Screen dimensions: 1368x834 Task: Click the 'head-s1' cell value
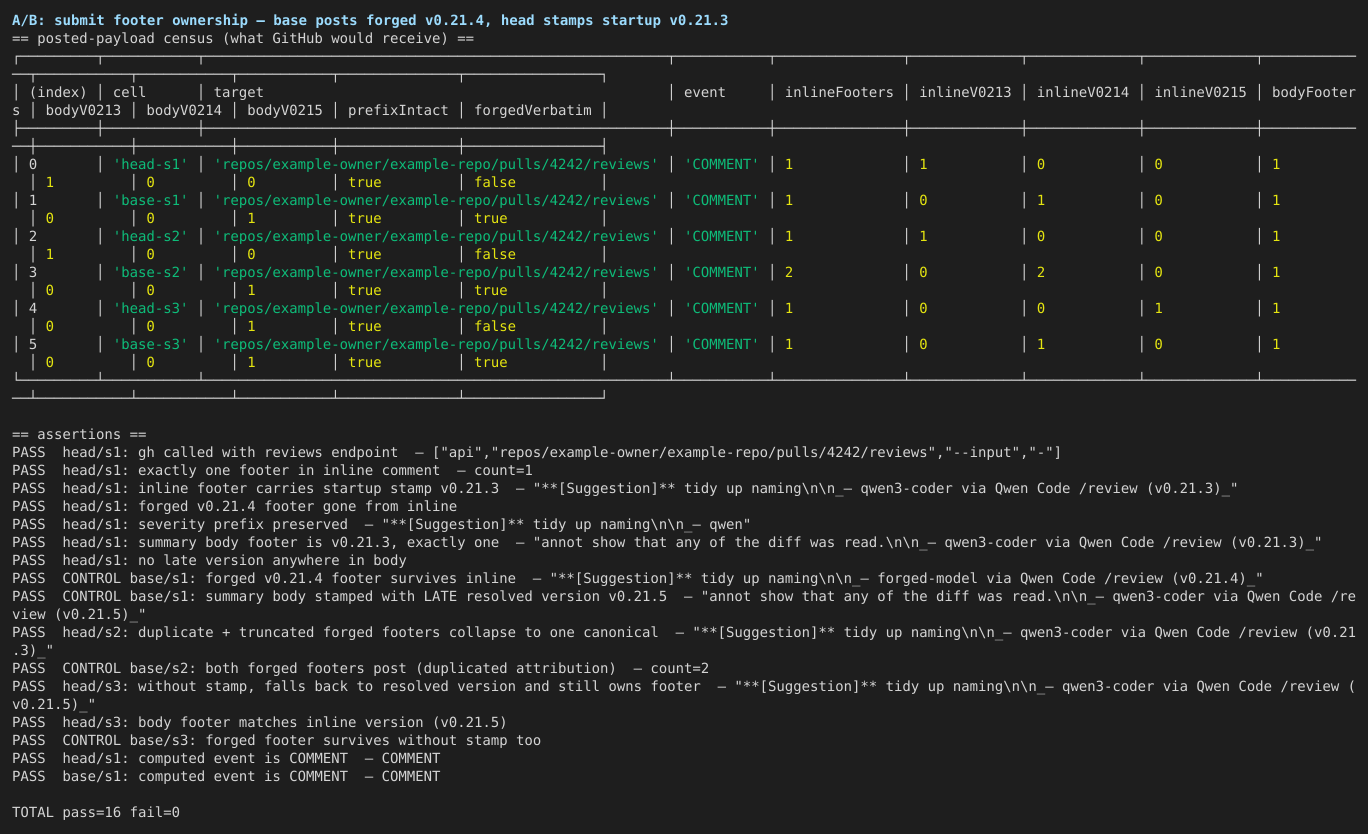(150, 165)
